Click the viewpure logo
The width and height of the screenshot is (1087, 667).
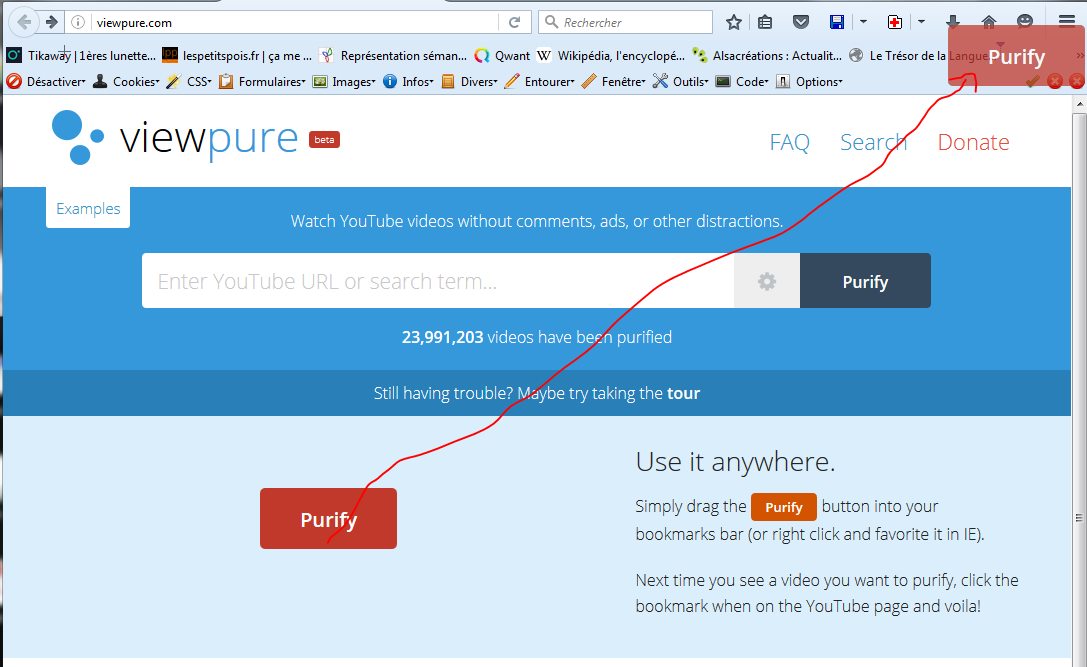point(175,138)
